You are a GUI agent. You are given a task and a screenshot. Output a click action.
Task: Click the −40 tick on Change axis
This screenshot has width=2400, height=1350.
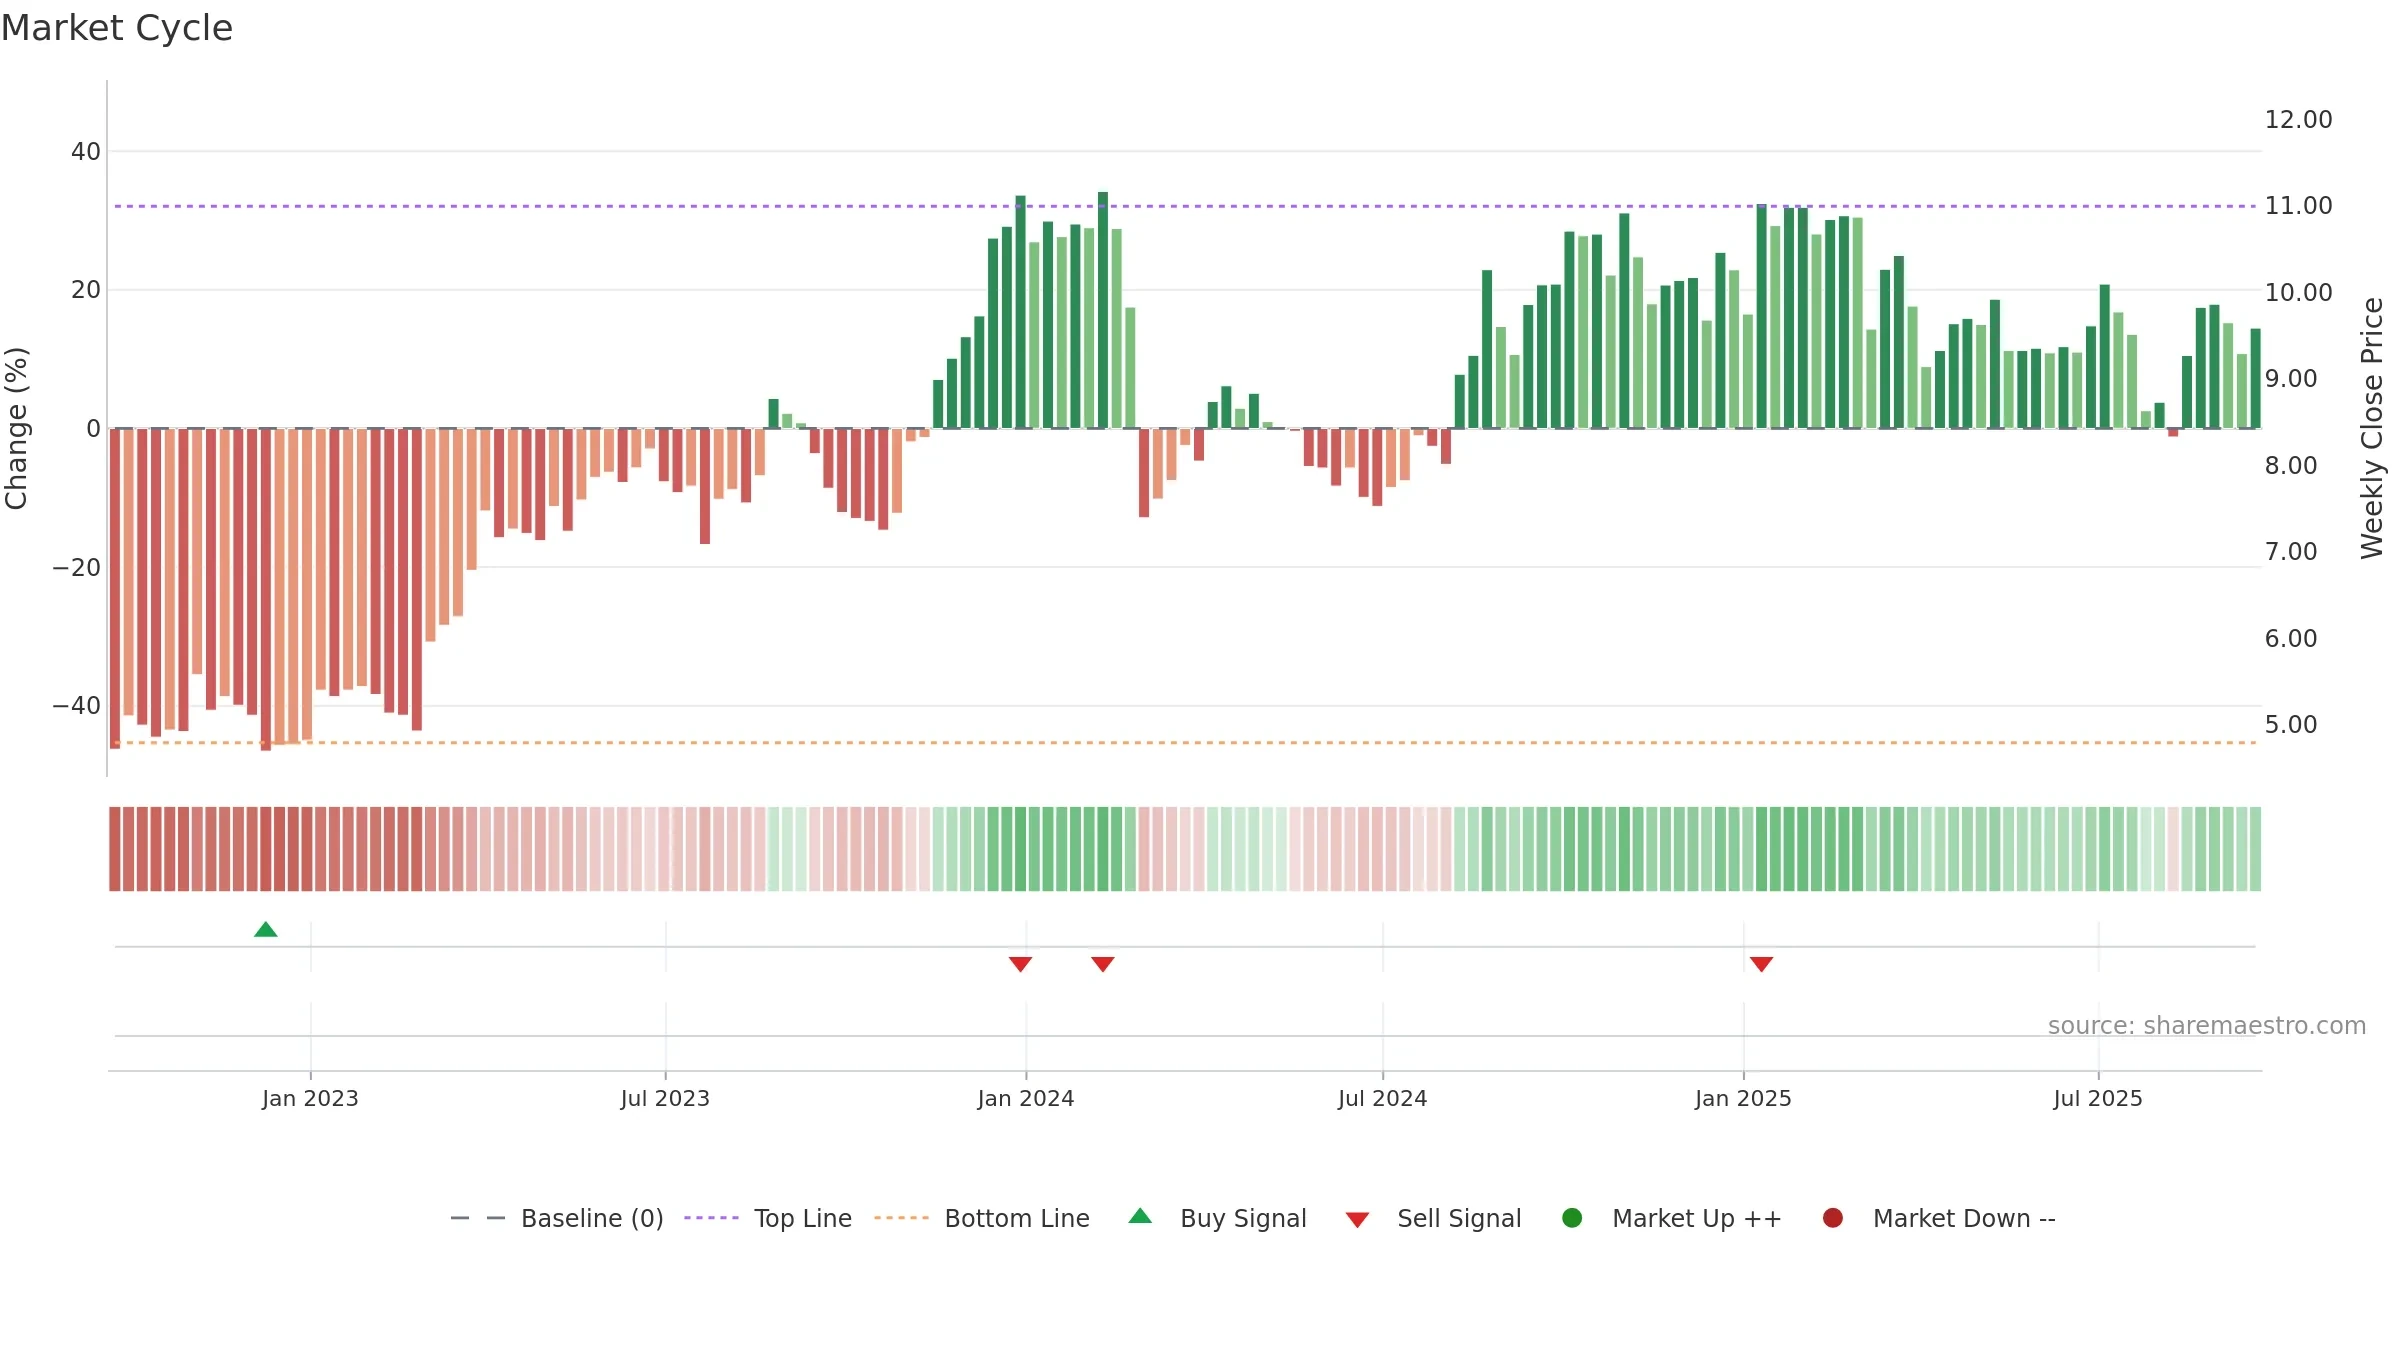[x=77, y=706]
